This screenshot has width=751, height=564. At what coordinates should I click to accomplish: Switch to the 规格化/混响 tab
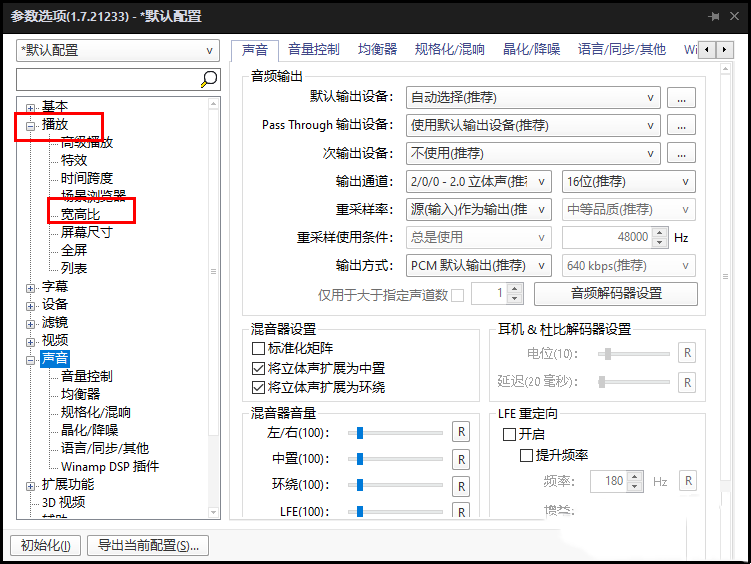coord(450,49)
